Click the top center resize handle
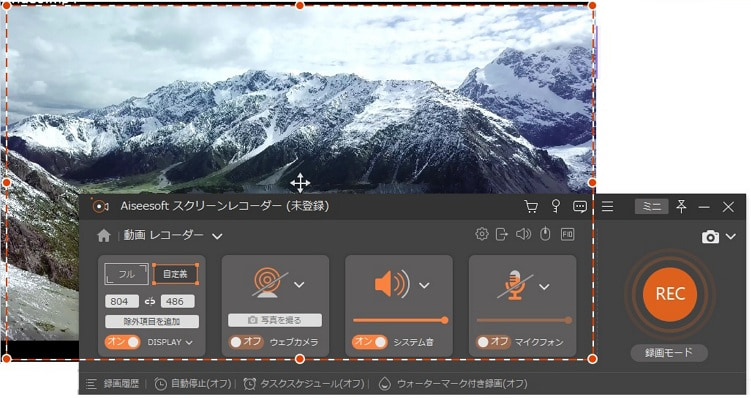Screen dimensions: 751x398 pyautogui.click(x=300, y=5)
